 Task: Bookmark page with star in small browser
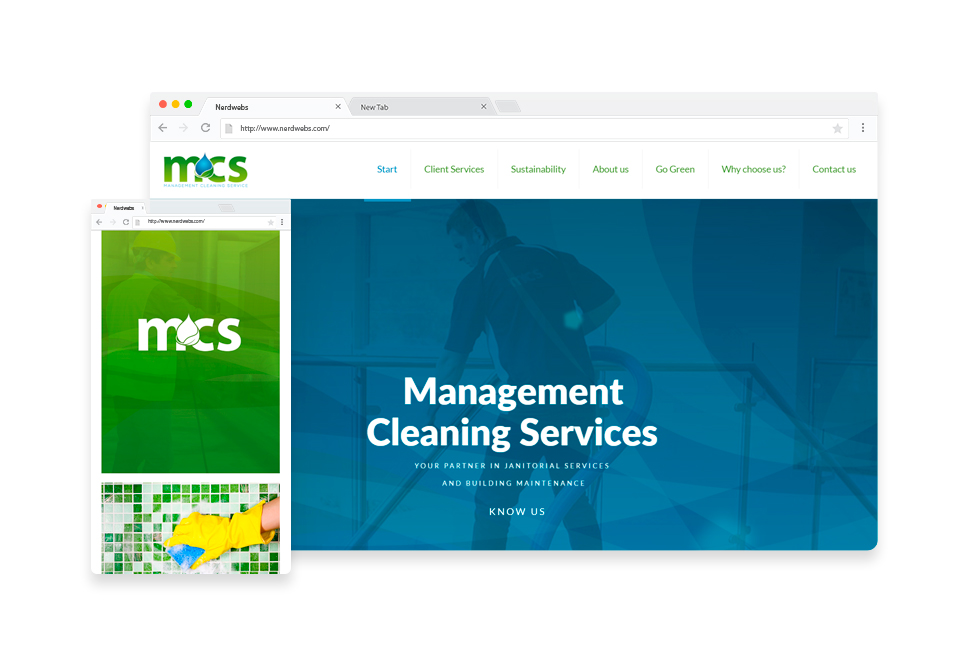click(271, 222)
